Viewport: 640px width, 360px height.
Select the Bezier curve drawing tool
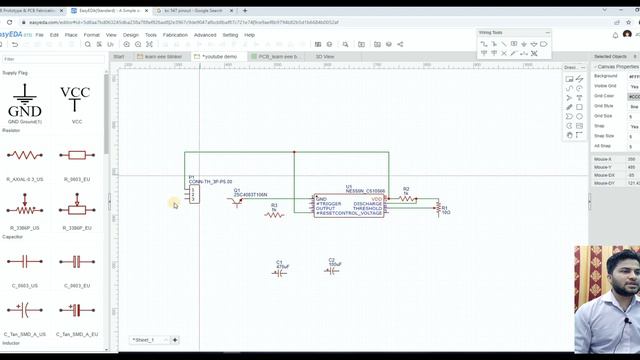[x=569, y=88]
